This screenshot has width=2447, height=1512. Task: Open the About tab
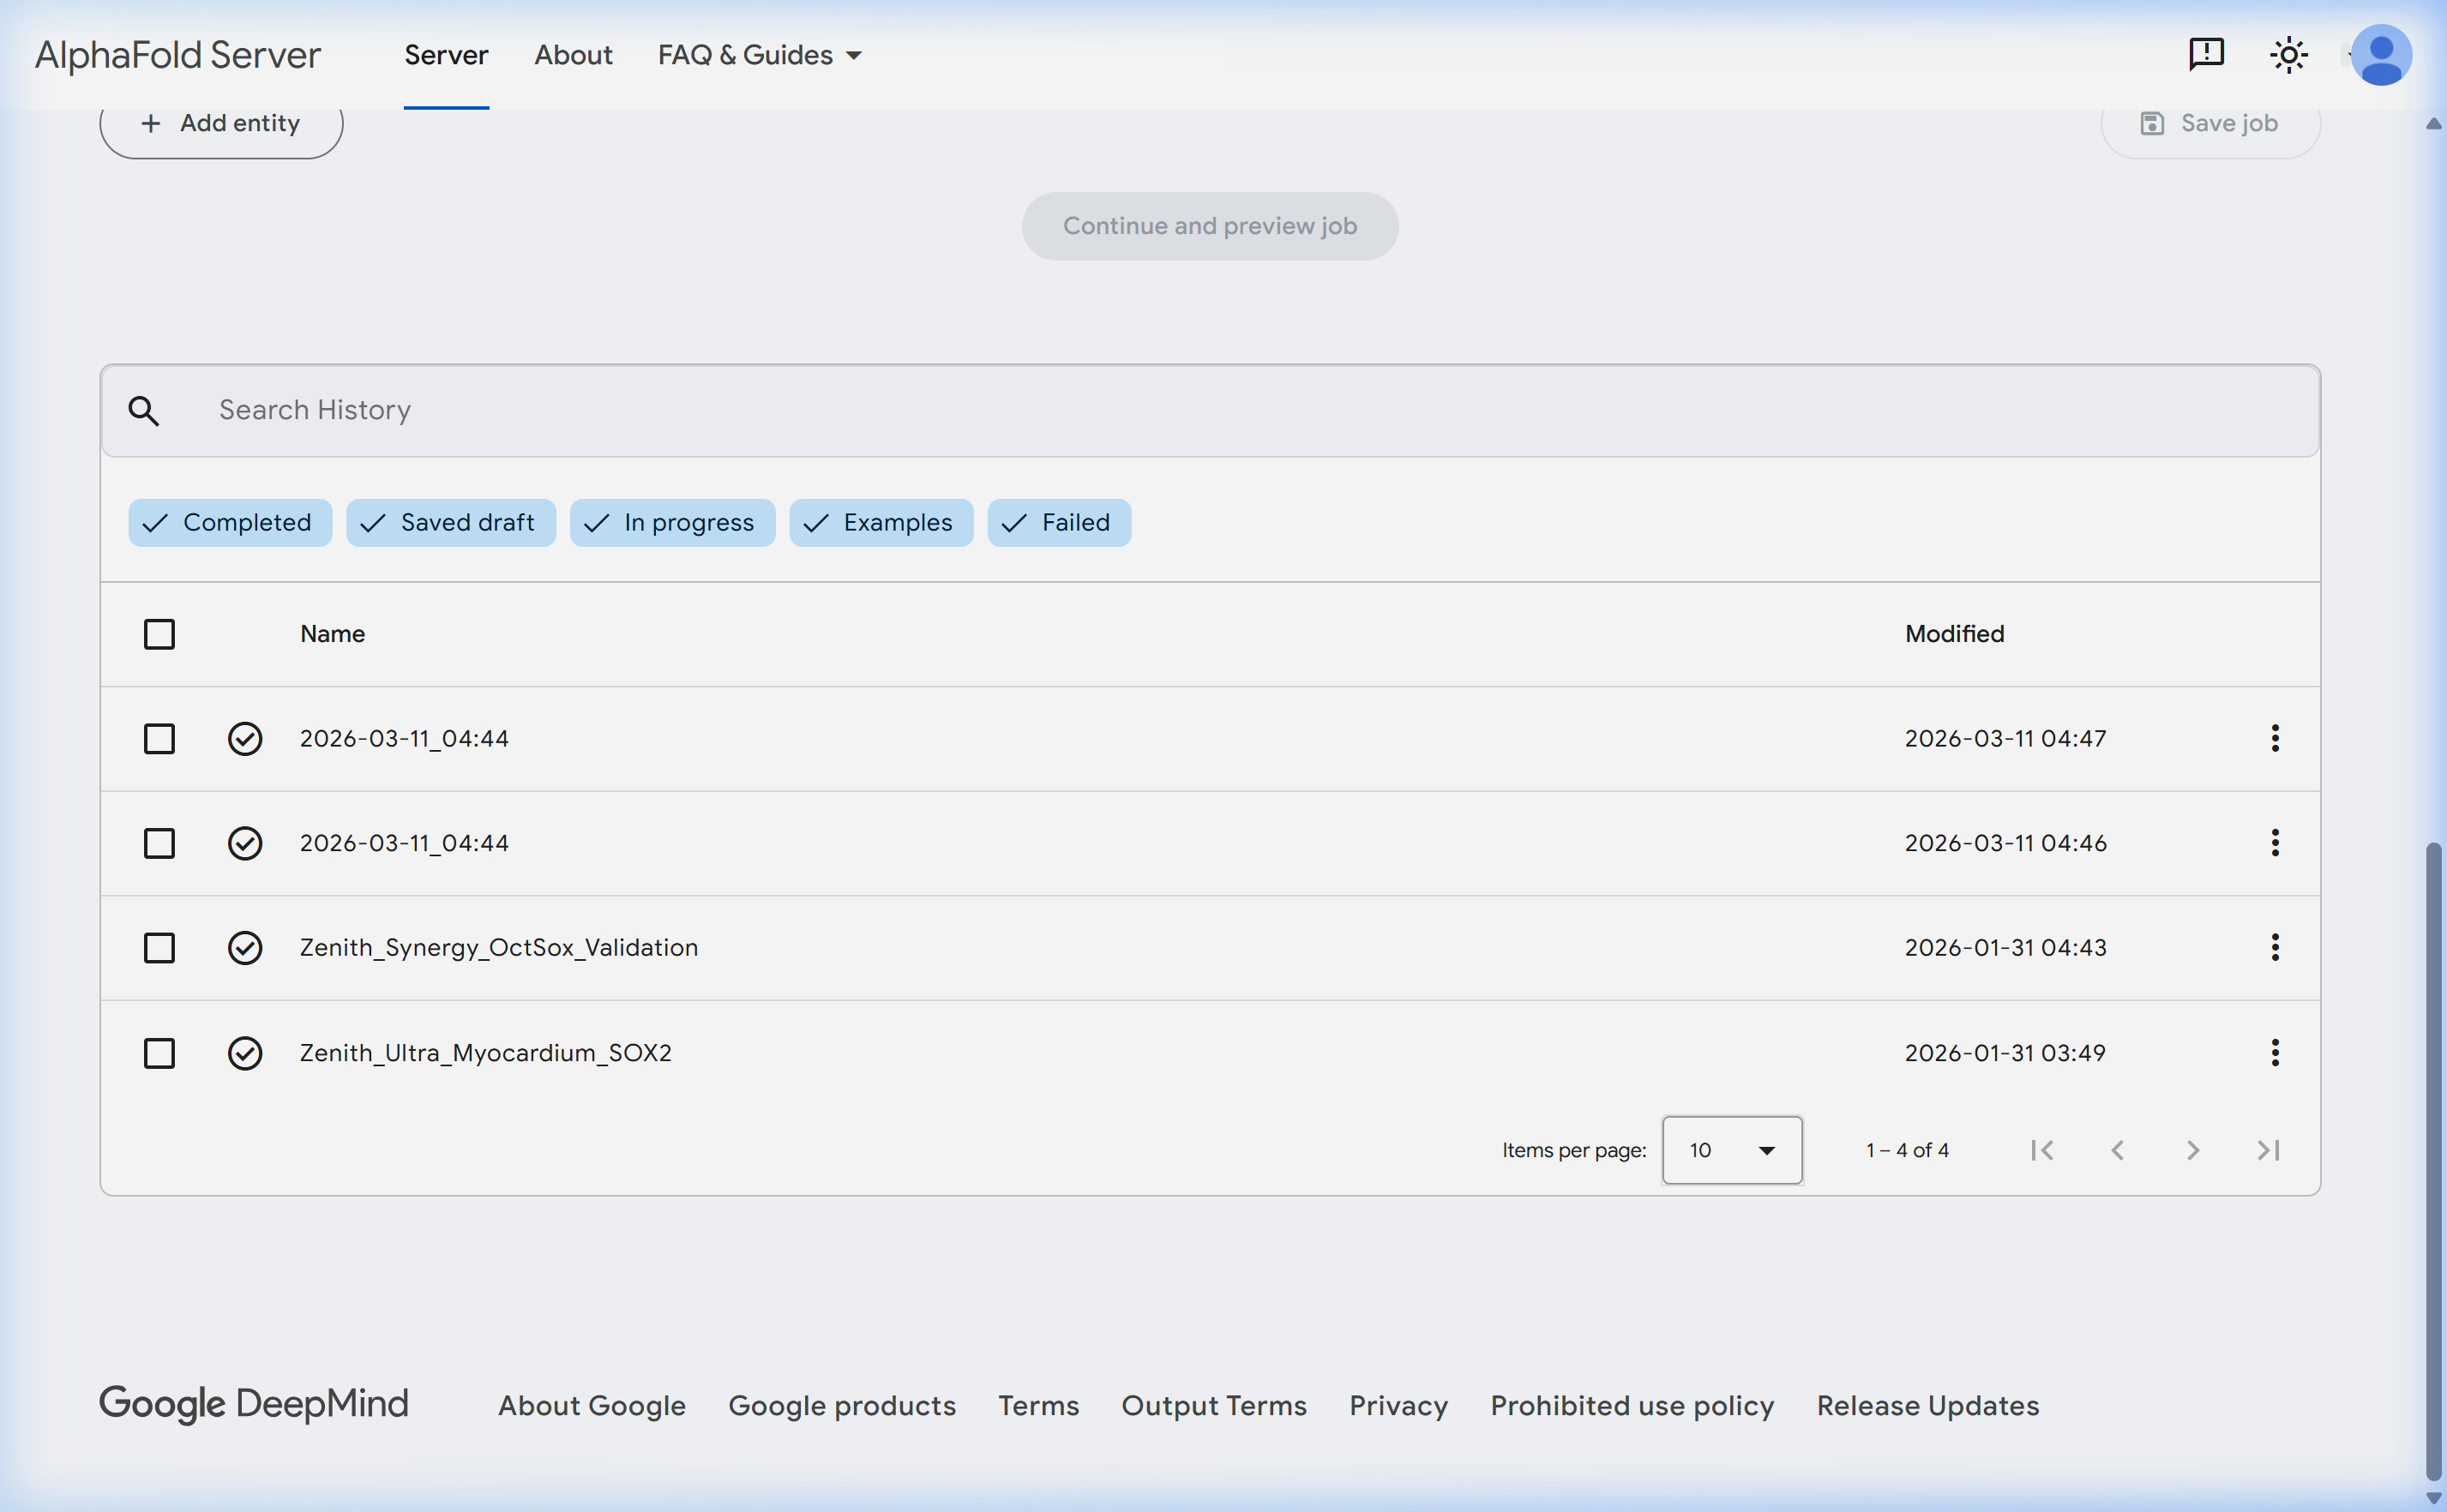click(573, 55)
